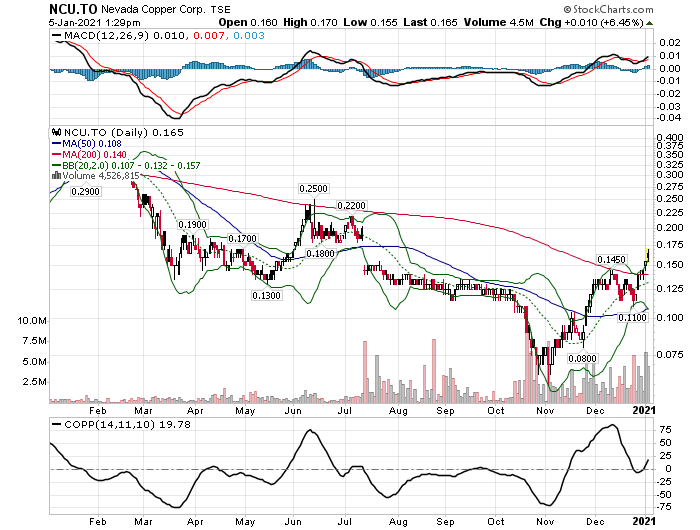Click the yellow latest candlestick in January 2021
The image size is (700, 530).
point(648,255)
